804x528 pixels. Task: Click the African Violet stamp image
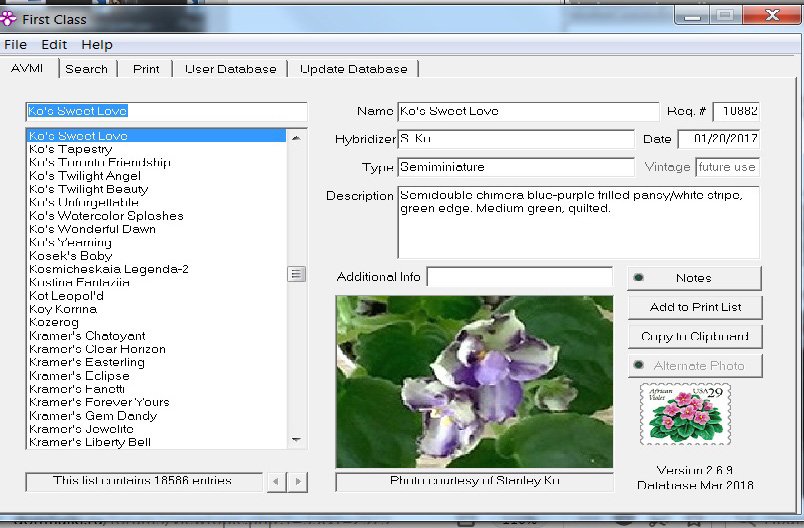[x=686, y=414]
